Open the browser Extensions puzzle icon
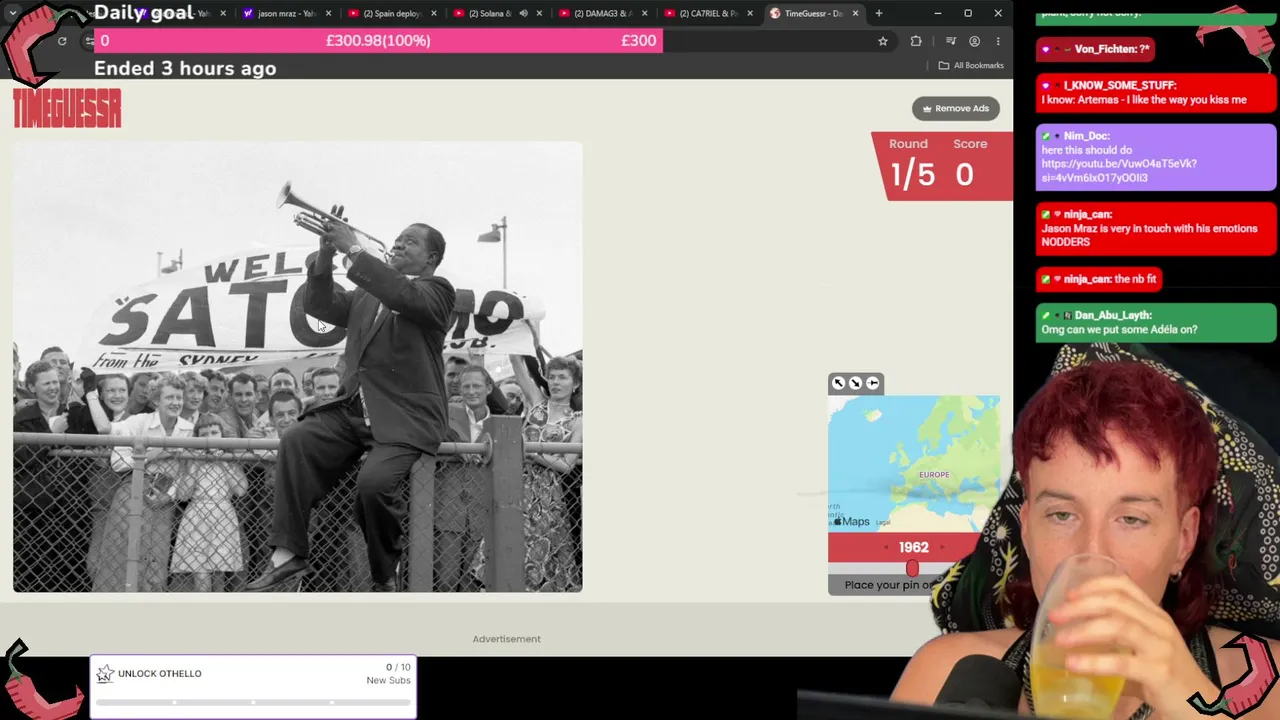This screenshot has height=720, width=1280. click(916, 41)
